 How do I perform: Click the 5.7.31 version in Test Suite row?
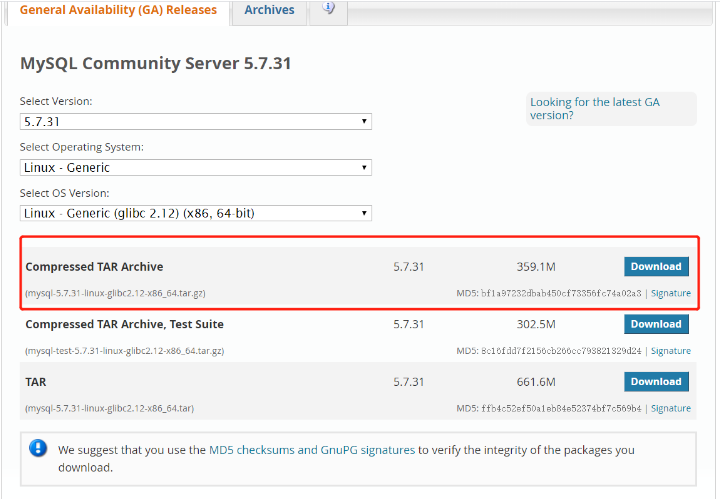pyautogui.click(x=408, y=324)
